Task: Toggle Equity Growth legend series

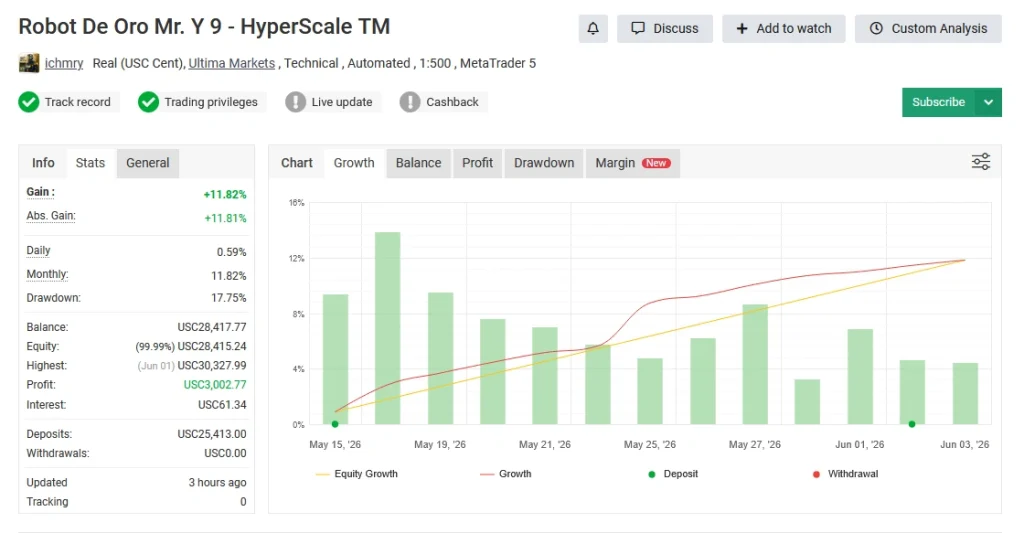Action: click(x=357, y=474)
